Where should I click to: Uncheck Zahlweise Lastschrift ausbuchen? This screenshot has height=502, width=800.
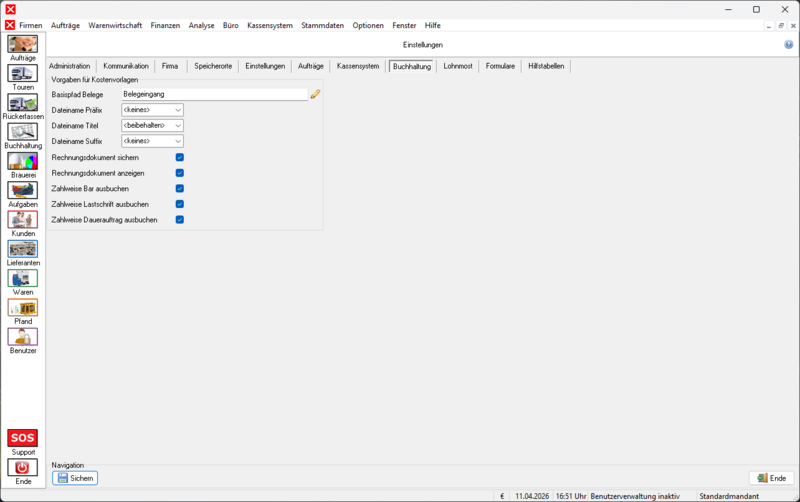(180, 204)
